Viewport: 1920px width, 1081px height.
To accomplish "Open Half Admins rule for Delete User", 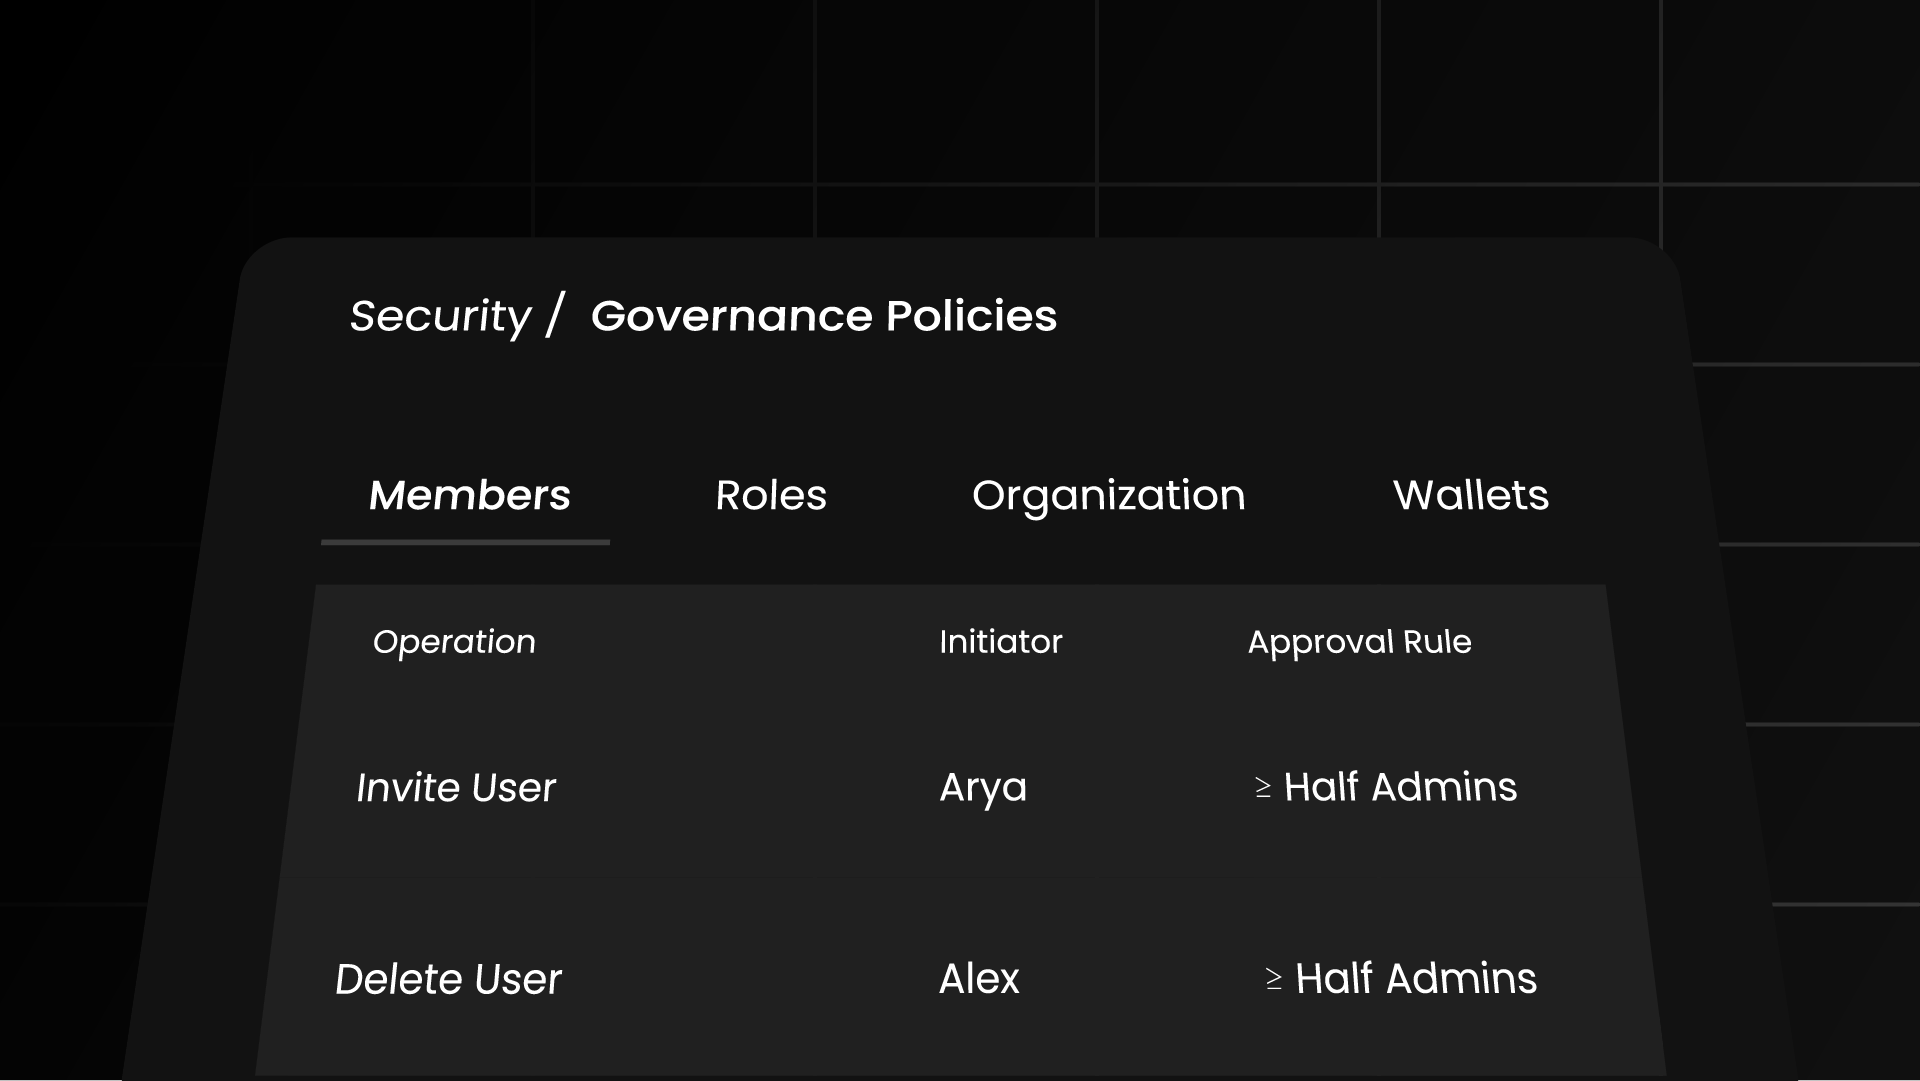I will coord(1415,979).
